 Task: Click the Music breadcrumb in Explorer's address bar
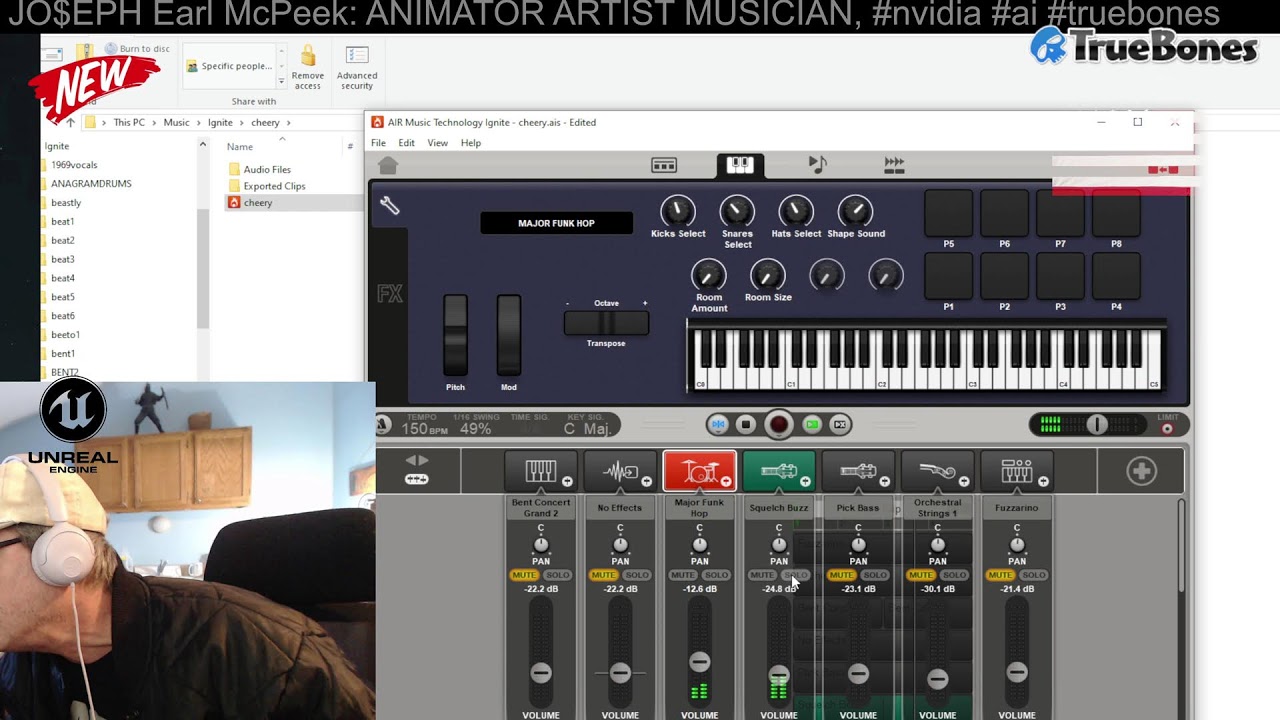coord(176,123)
